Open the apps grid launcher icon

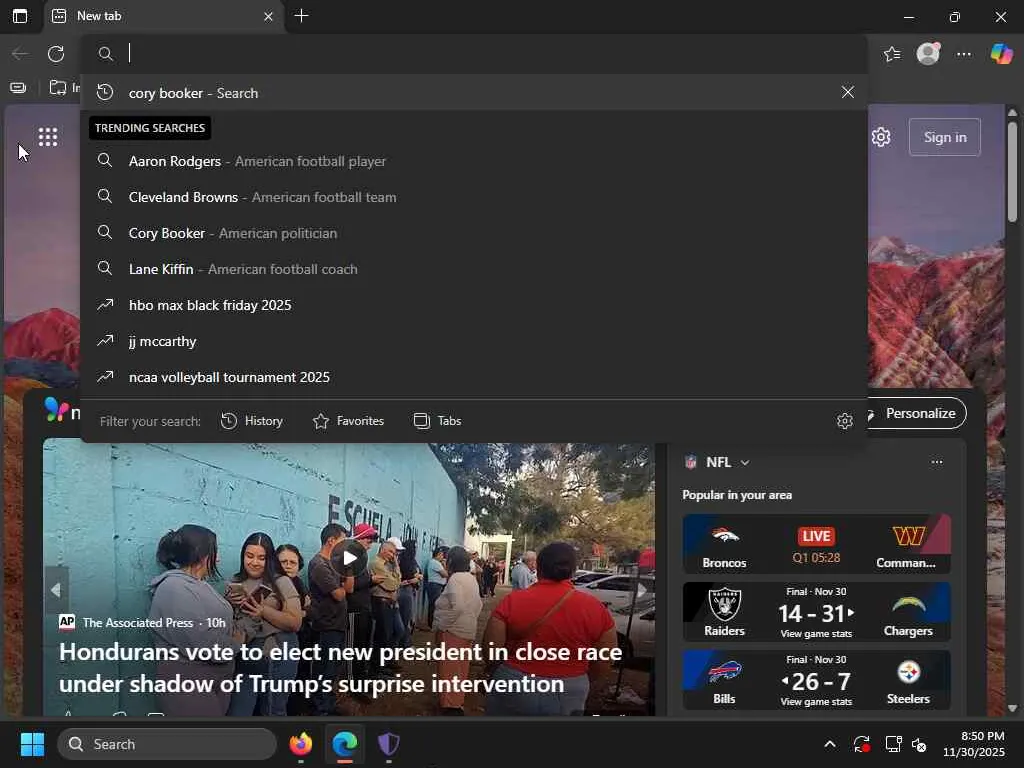(x=48, y=137)
